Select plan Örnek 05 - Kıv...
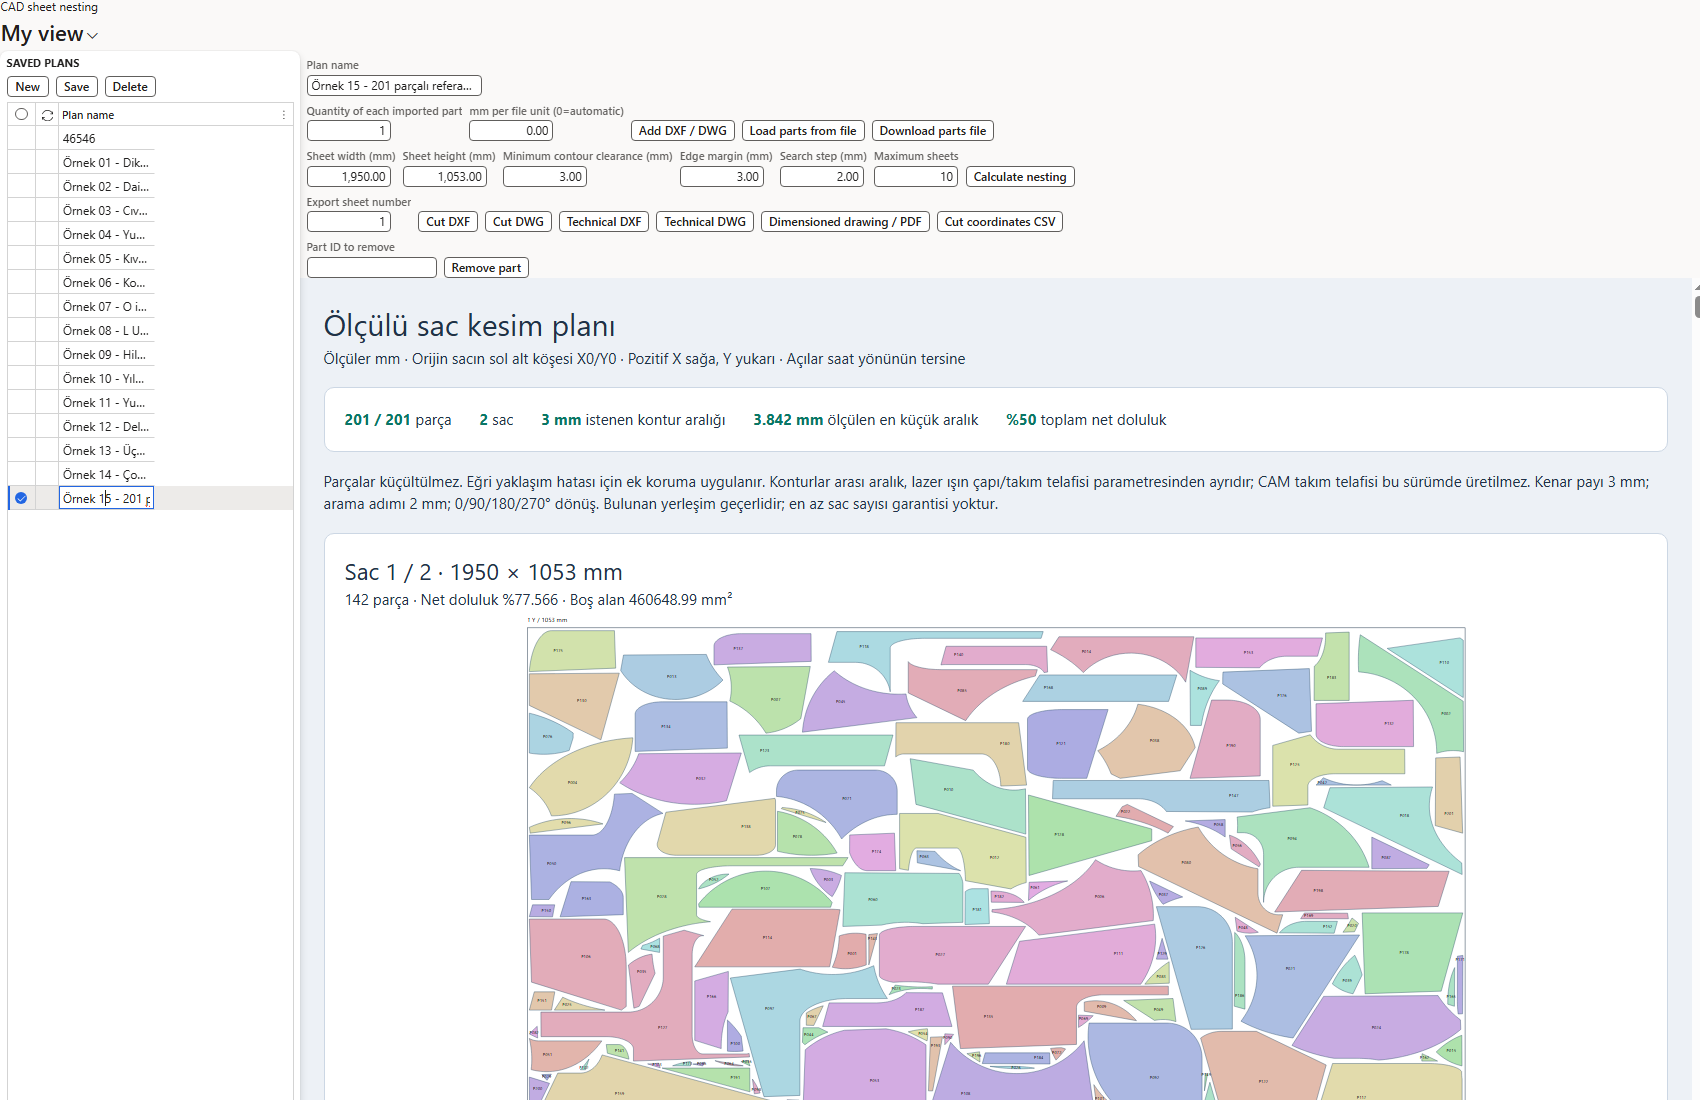The width and height of the screenshot is (1700, 1100). coord(106,259)
